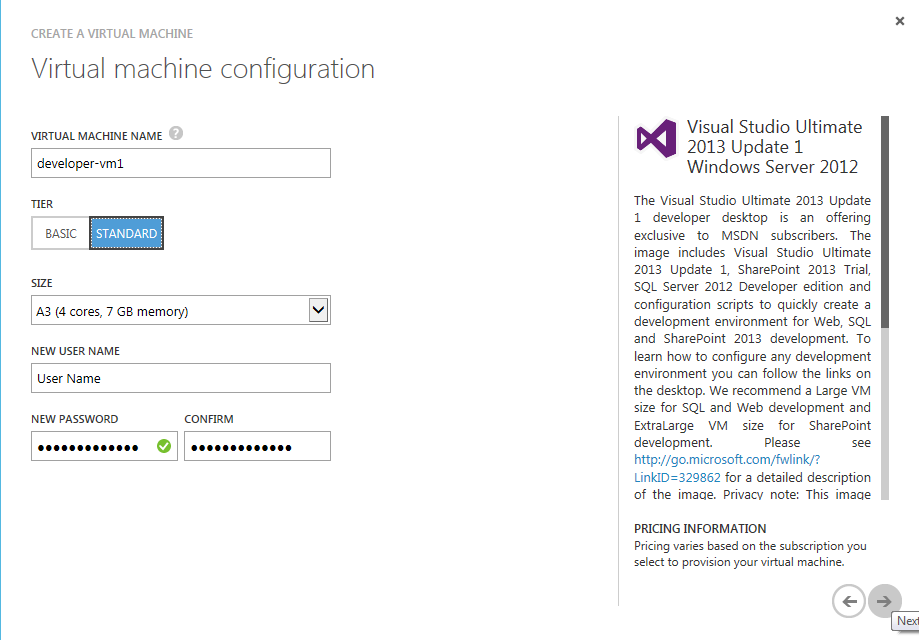Focus the New User Name field
Viewport: 919px width, 640px height.
click(181, 378)
